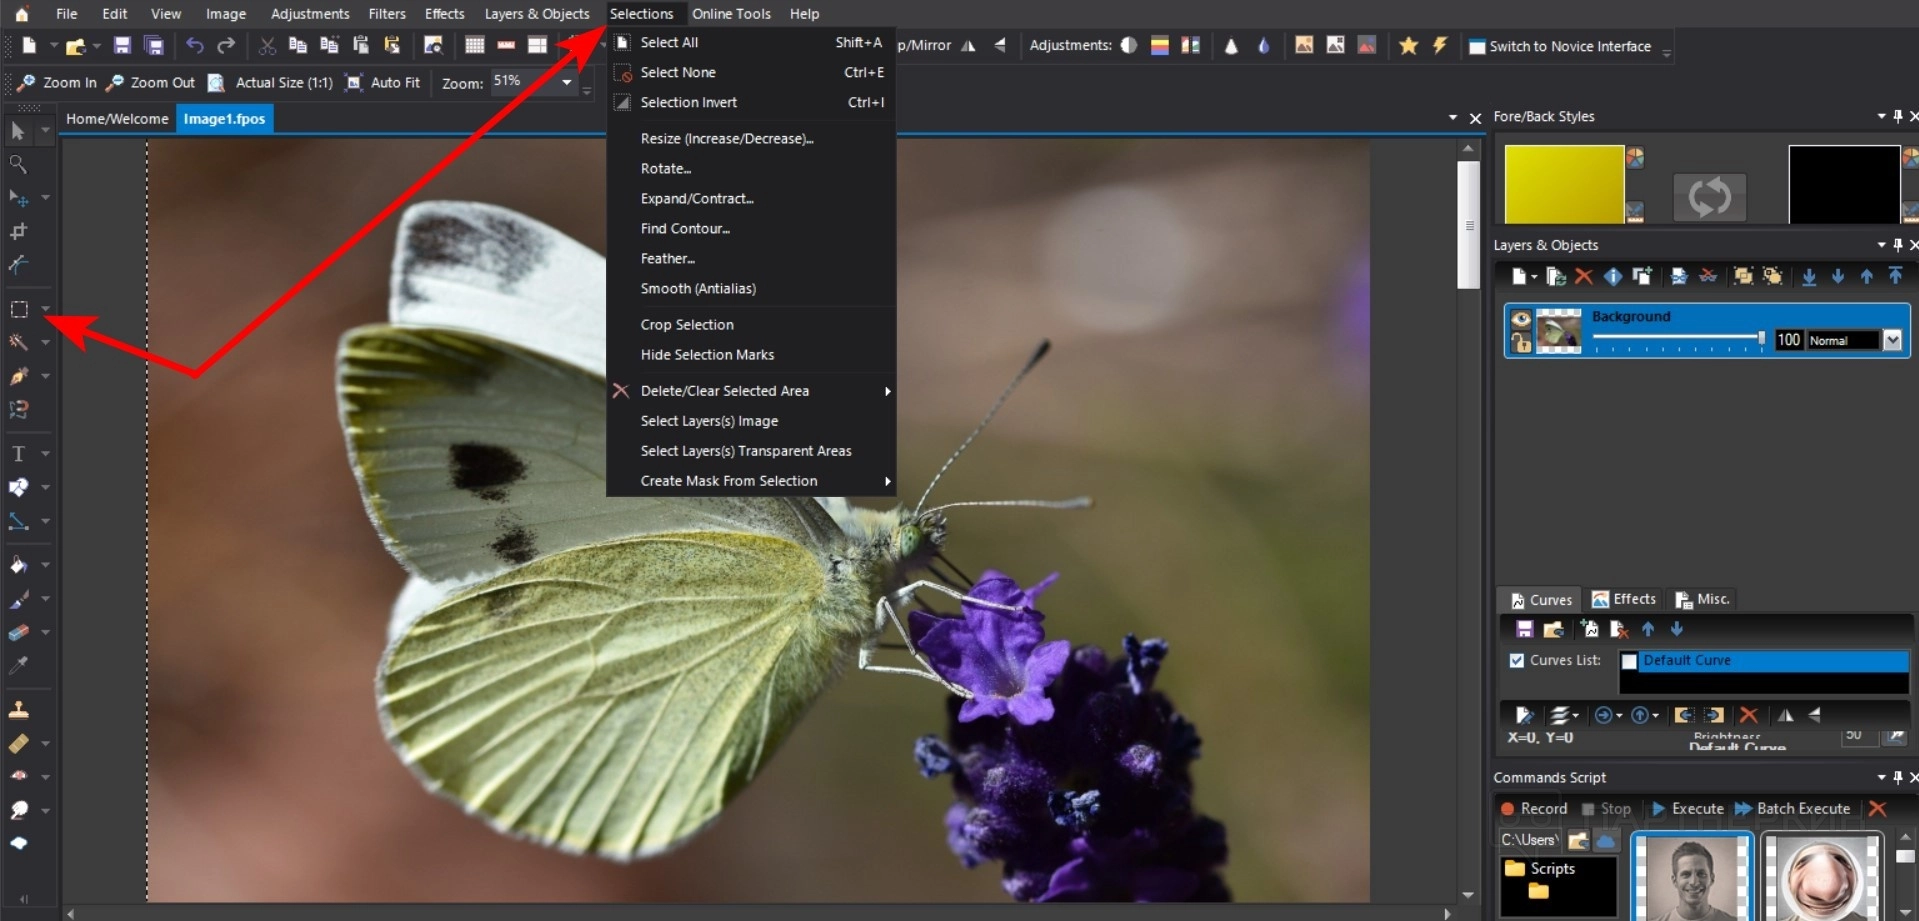The width and height of the screenshot is (1919, 921).
Task: Uncheck the Curves List checkbox
Action: click(1517, 661)
